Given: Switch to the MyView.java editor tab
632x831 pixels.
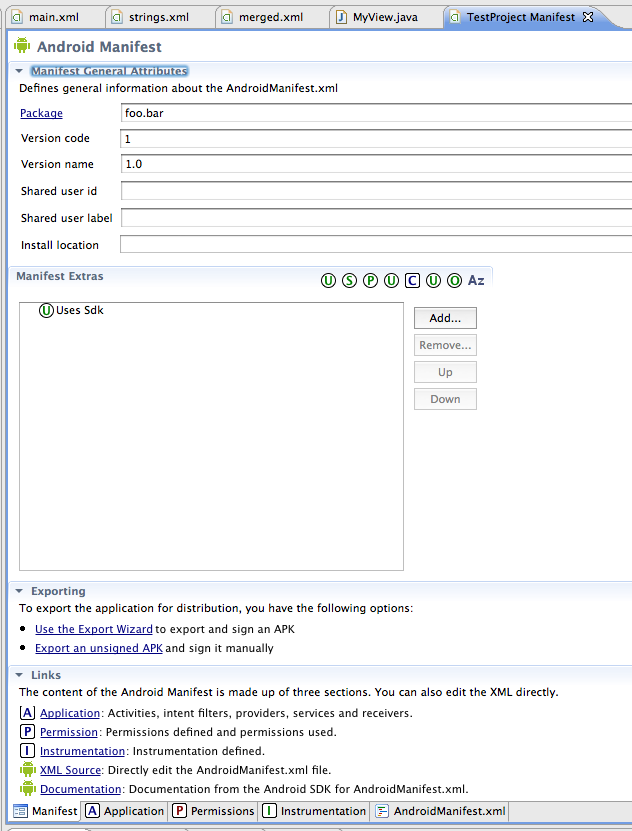Looking at the screenshot, I should [385, 17].
